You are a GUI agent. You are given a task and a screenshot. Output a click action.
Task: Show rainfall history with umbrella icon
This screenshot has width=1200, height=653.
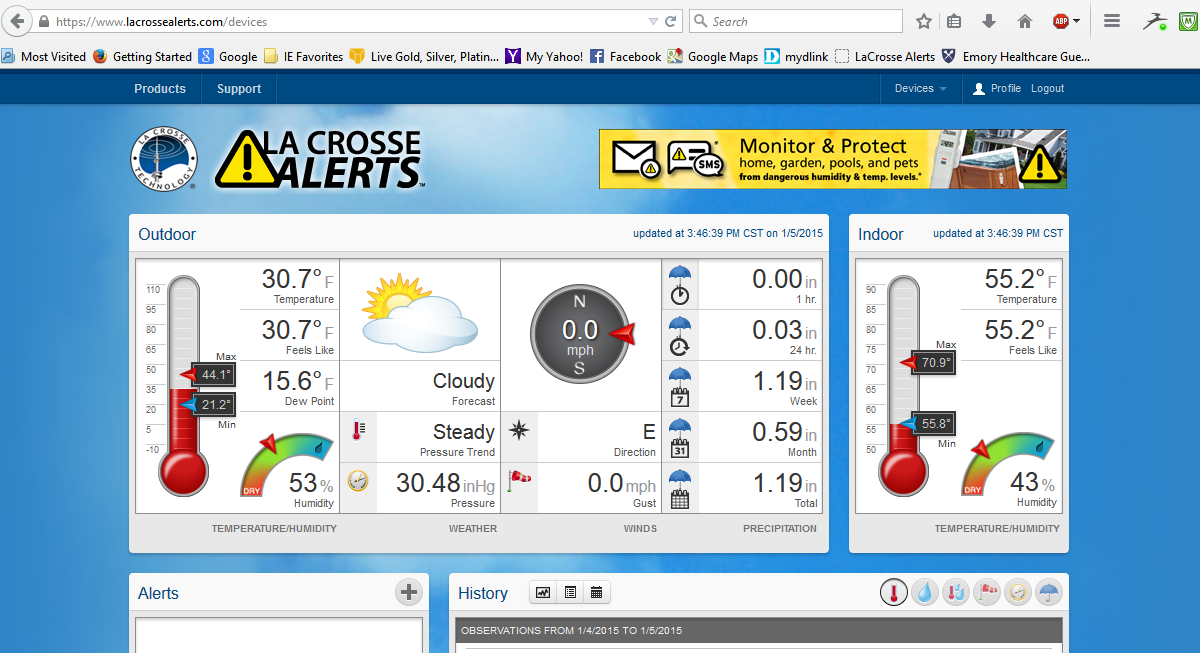[1048, 593]
